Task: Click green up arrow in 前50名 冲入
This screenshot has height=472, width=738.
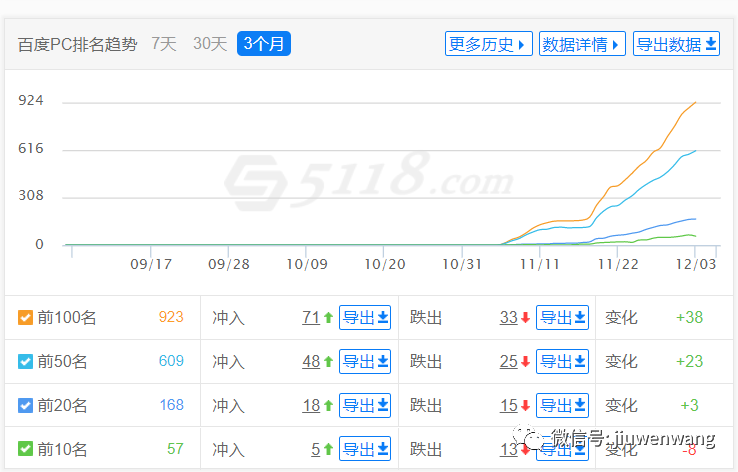Action: pyautogui.click(x=328, y=362)
